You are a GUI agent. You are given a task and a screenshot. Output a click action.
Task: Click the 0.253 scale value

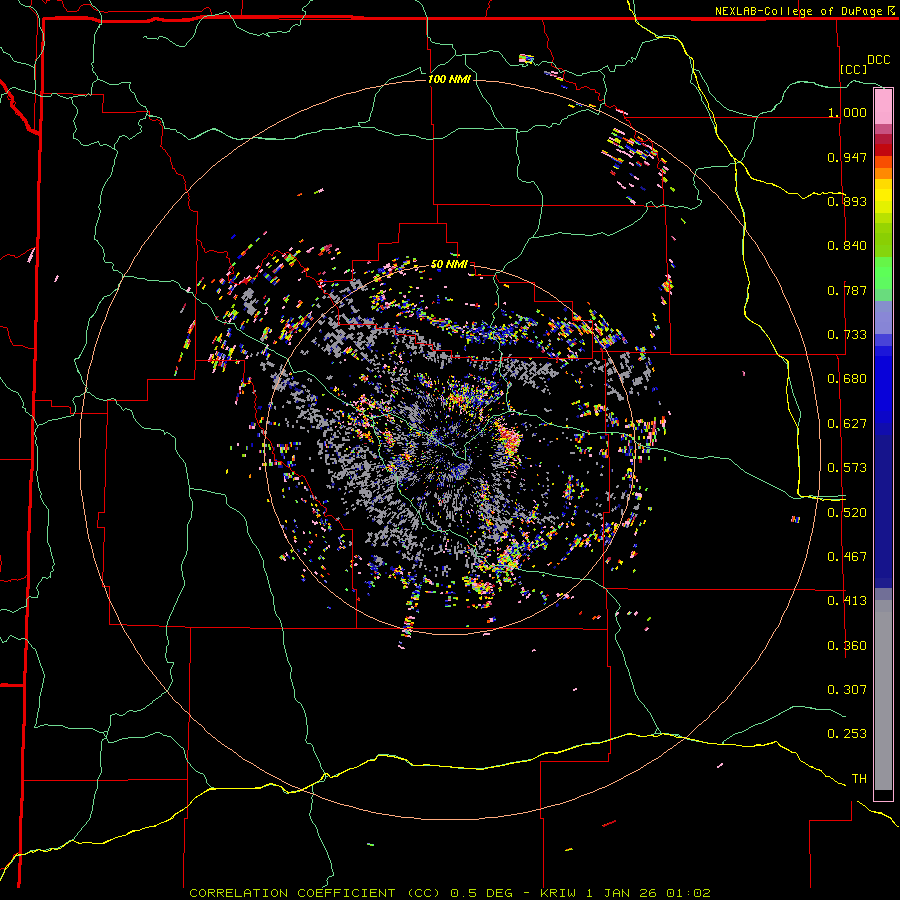click(x=847, y=734)
